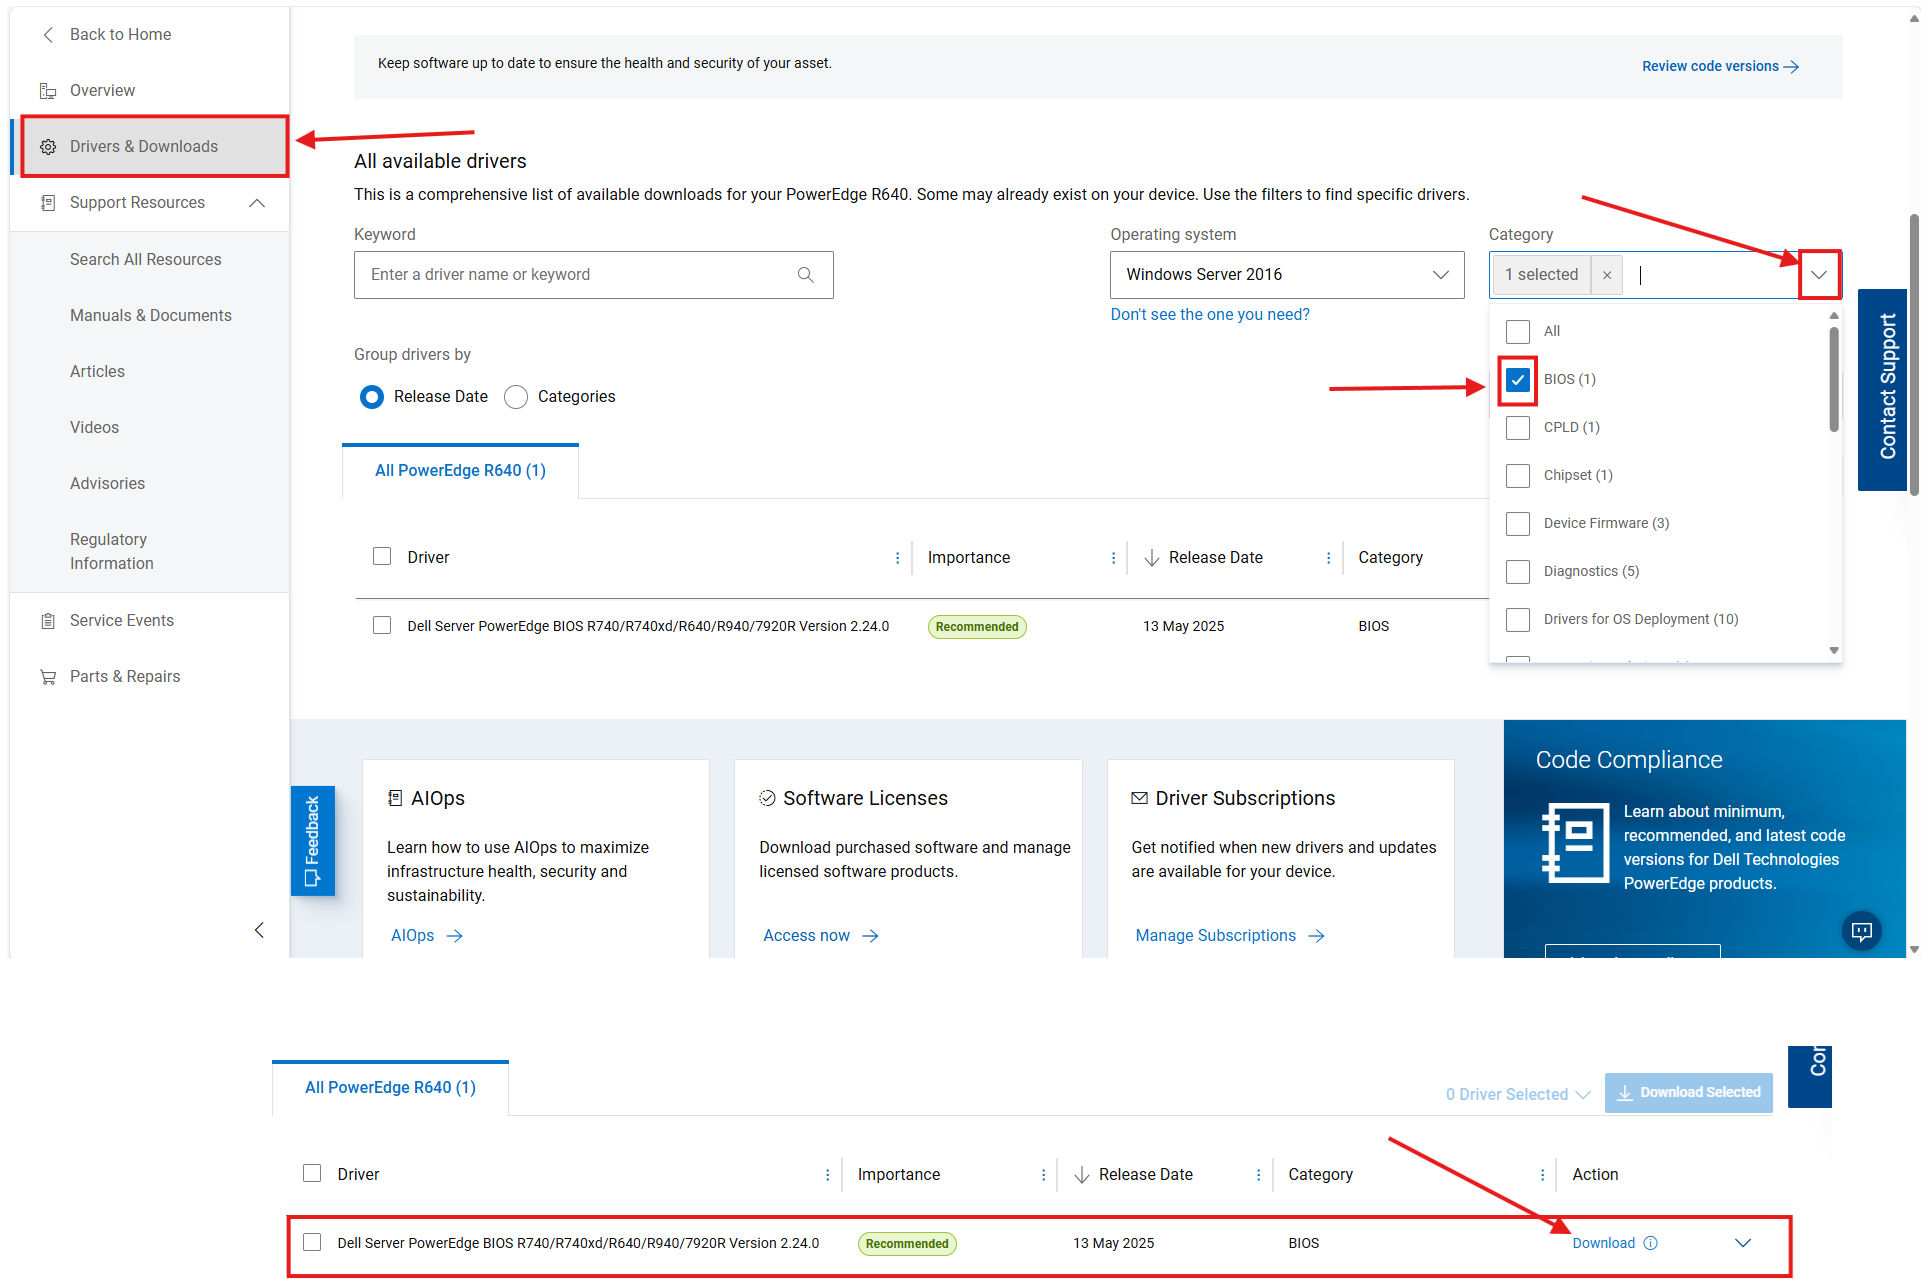1929x1282 pixels.
Task: Open Driver column options menu dots
Action: [897, 558]
